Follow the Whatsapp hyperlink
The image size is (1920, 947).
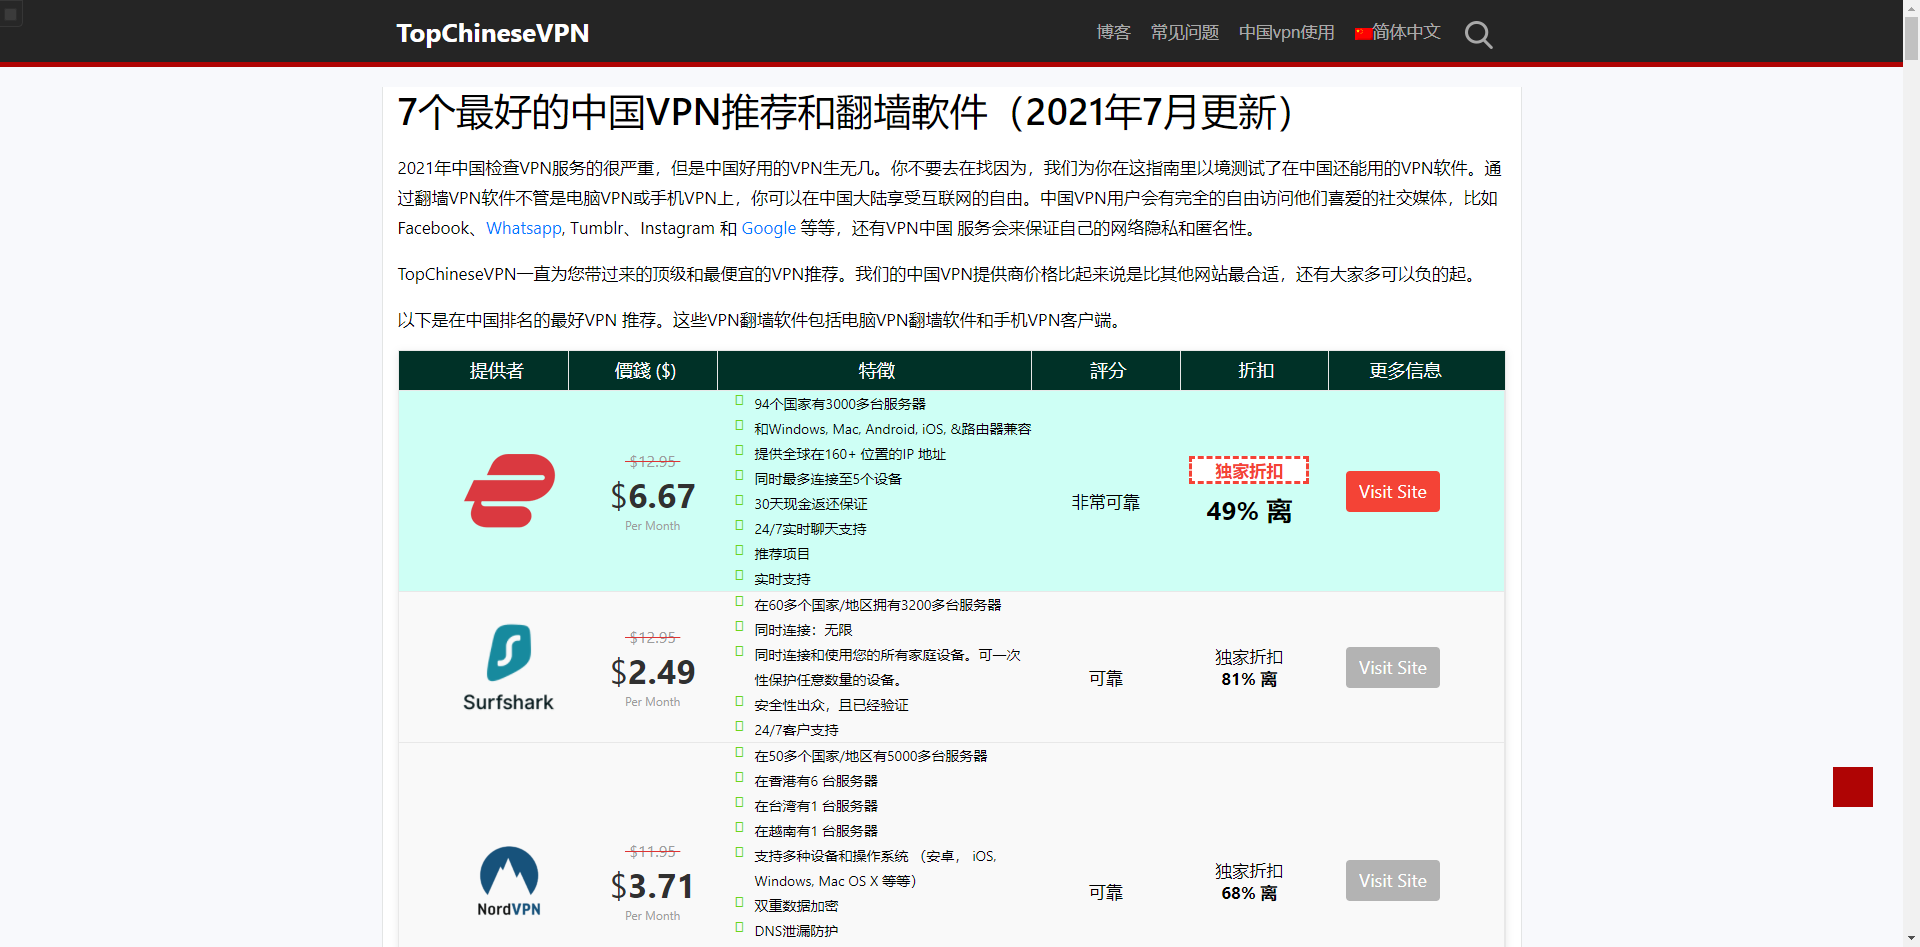524,228
